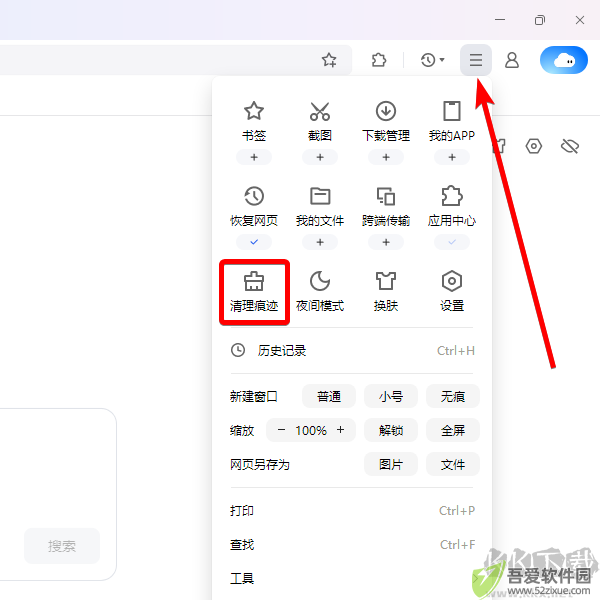Unpin 恢复网页 via checkmark toggle
The height and width of the screenshot is (600, 600).
pyautogui.click(x=254, y=242)
